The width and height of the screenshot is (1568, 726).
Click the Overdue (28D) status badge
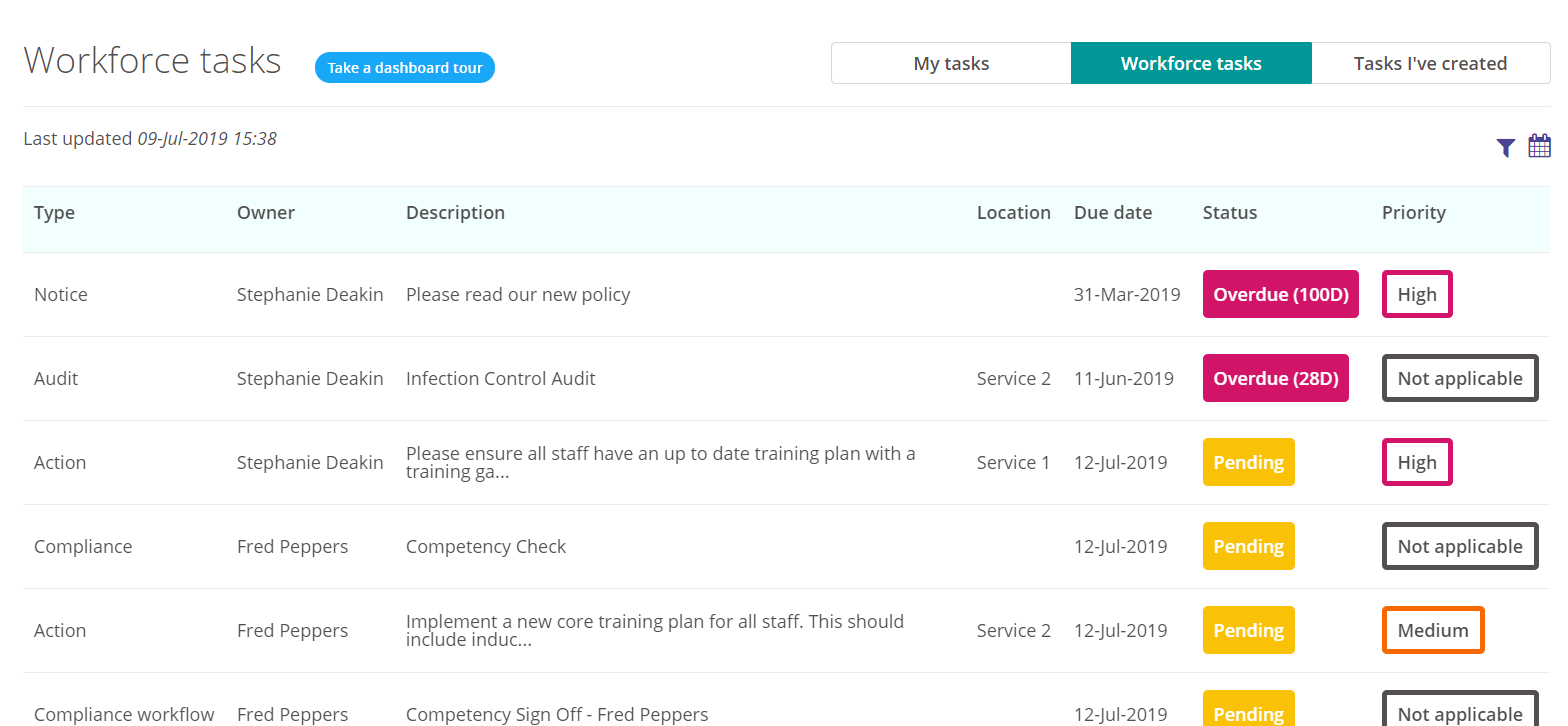point(1276,378)
